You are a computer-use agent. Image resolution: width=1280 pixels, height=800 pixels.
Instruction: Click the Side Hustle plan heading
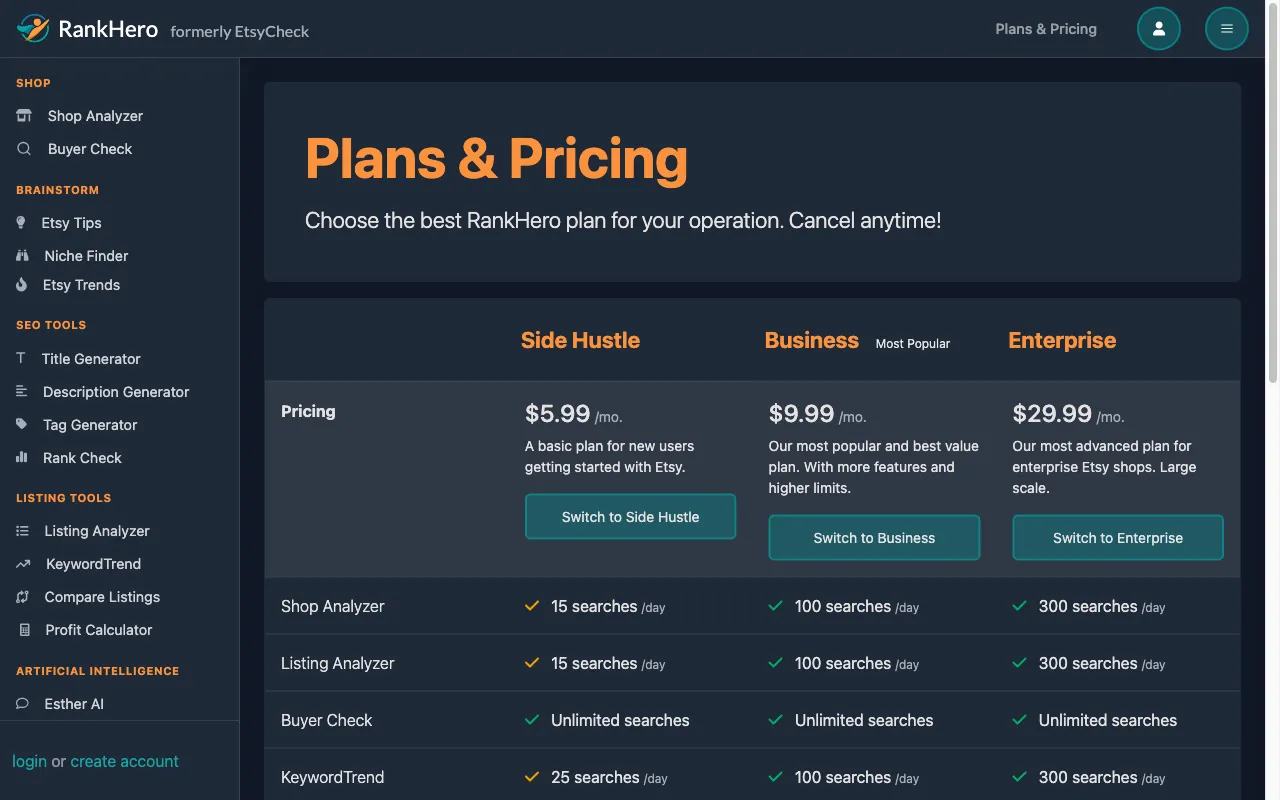tap(580, 340)
